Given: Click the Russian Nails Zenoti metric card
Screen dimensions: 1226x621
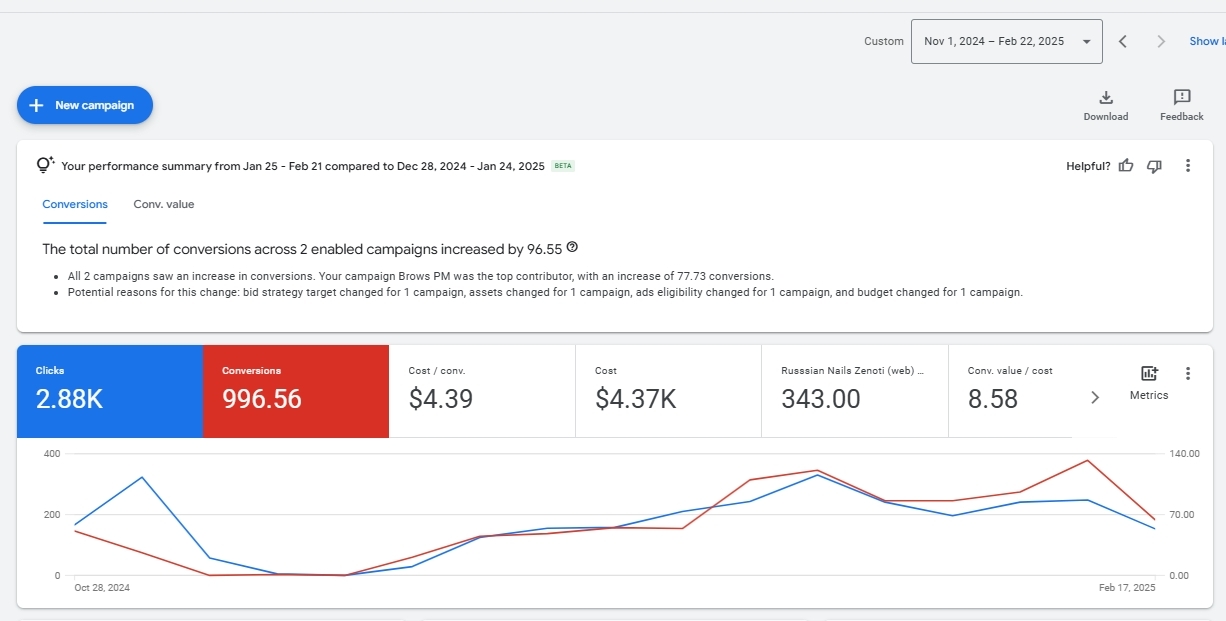Looking at the screenshot, I should point(854,391).
